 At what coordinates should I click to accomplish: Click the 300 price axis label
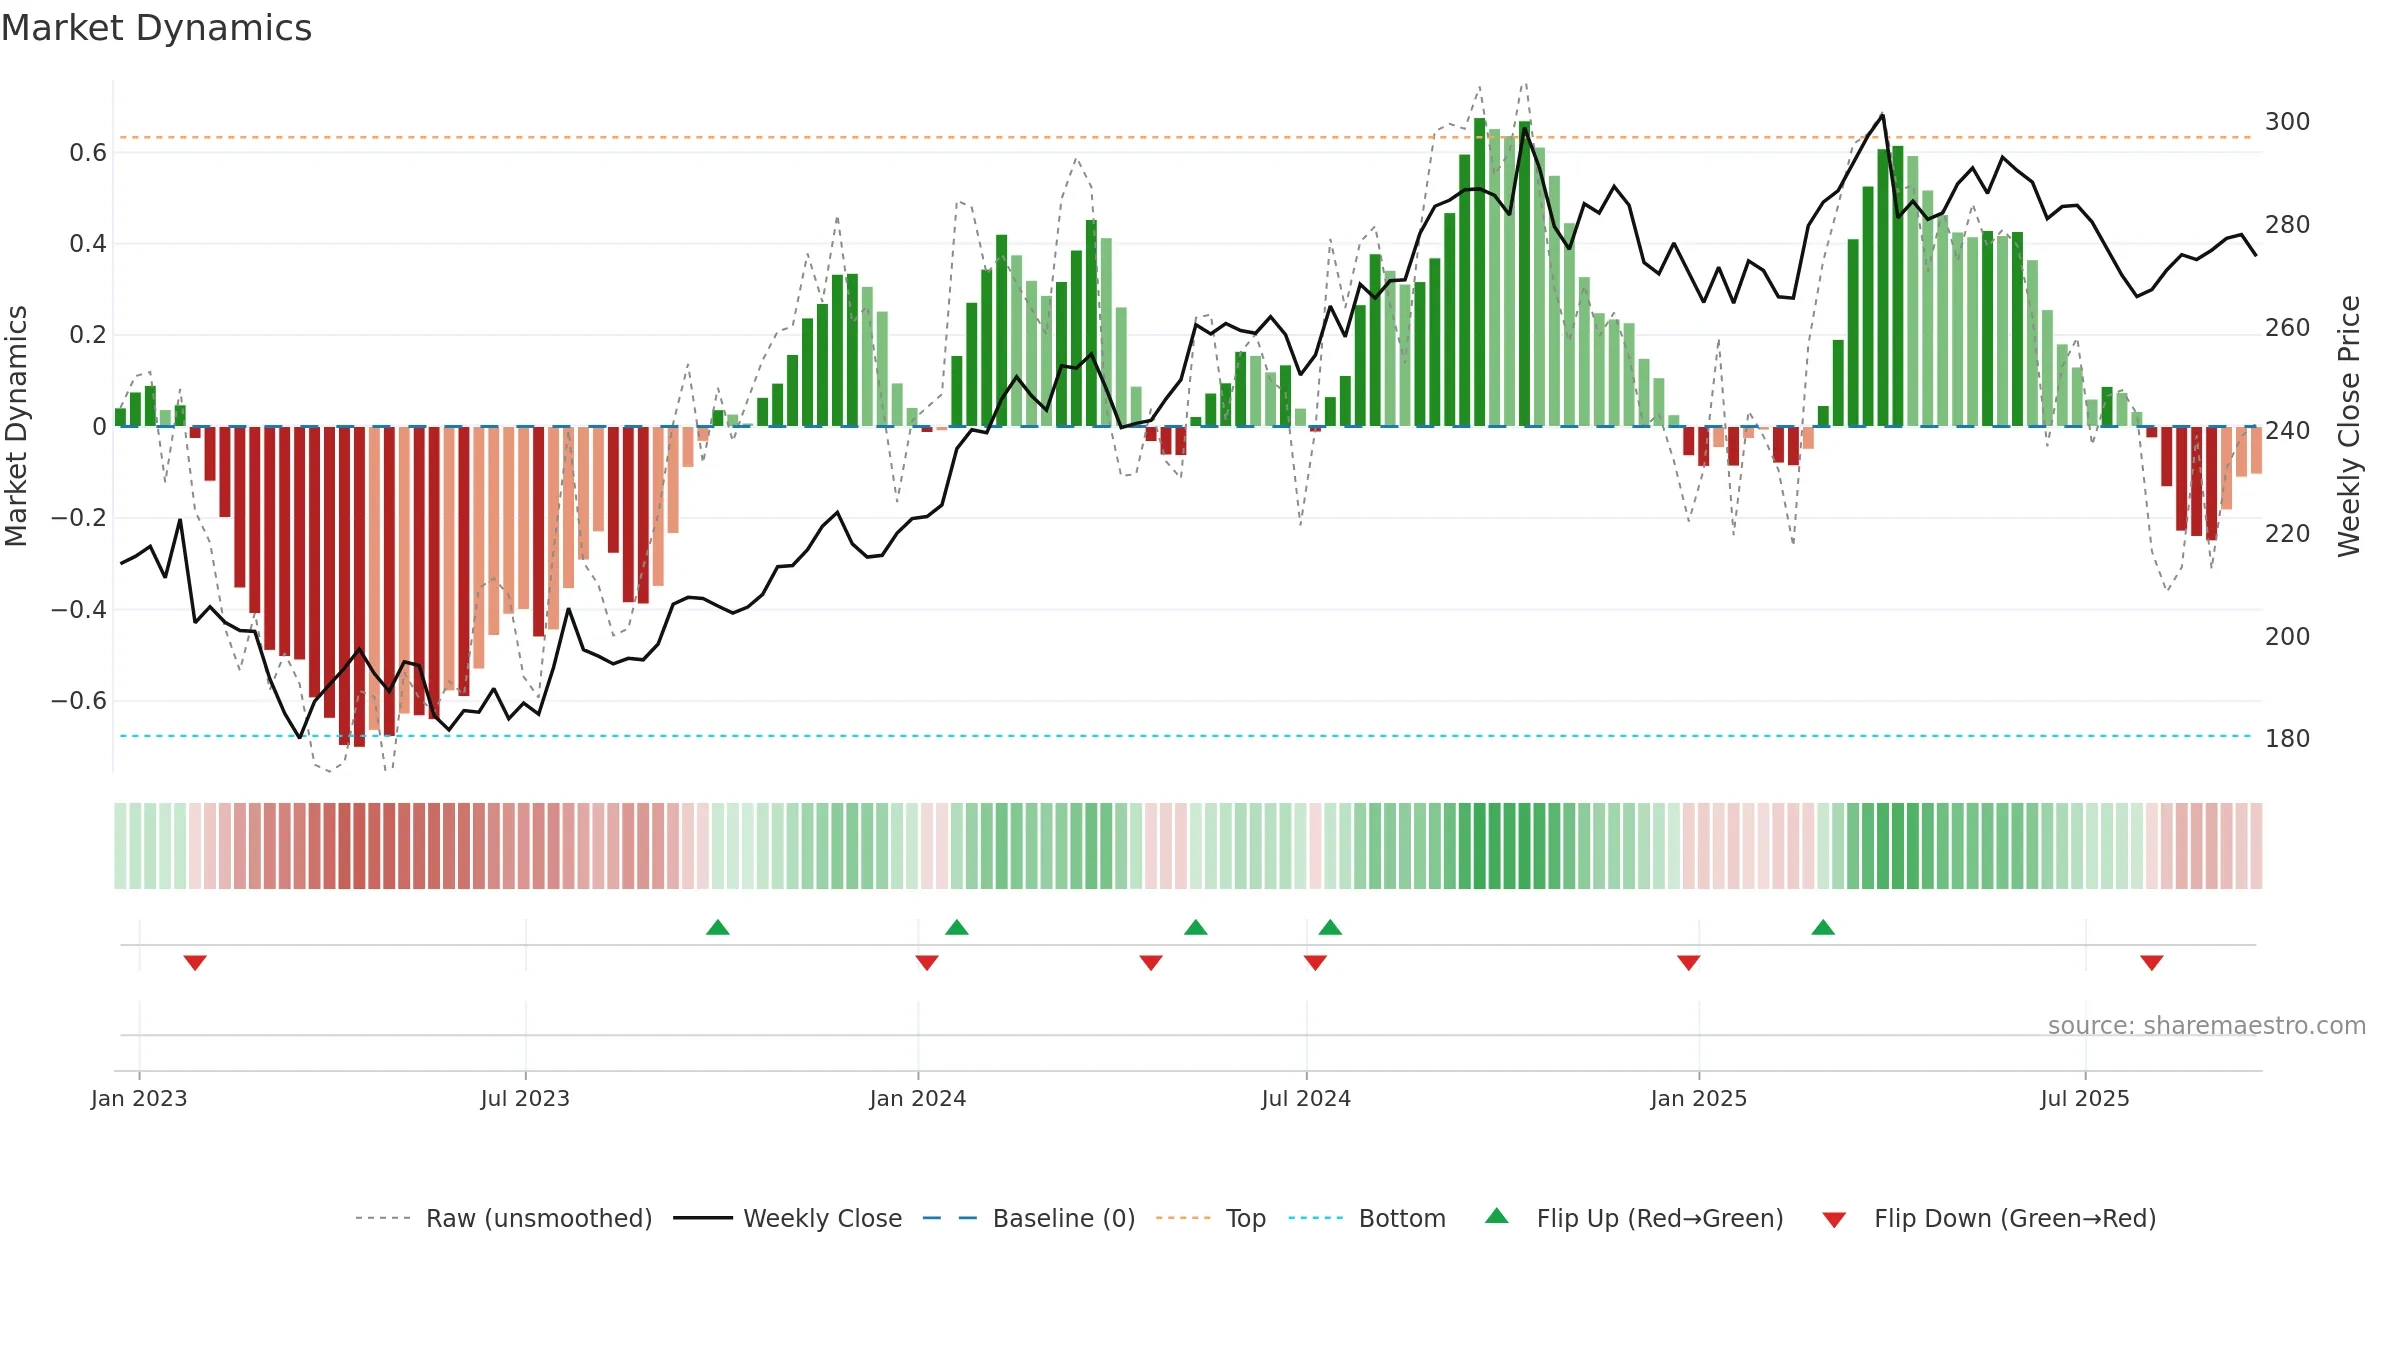click(x=2288, y=122)
